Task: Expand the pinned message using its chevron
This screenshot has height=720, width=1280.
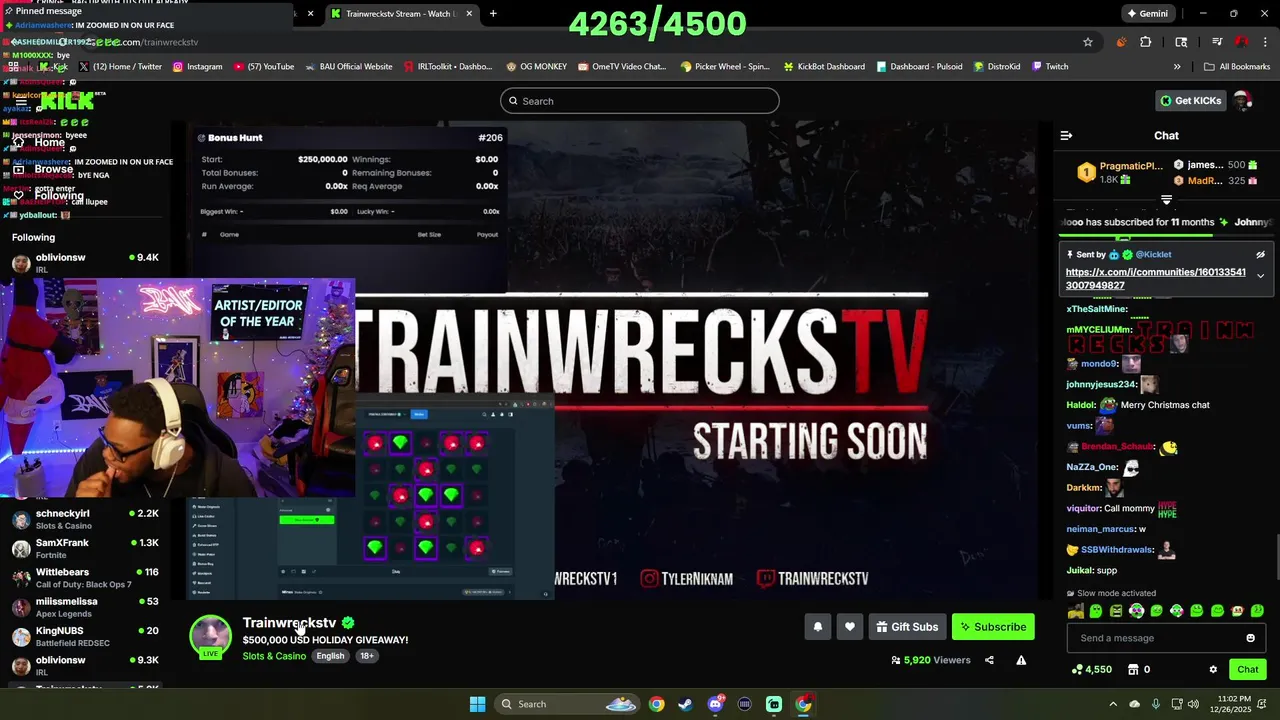Action: tap(1260, 276)
